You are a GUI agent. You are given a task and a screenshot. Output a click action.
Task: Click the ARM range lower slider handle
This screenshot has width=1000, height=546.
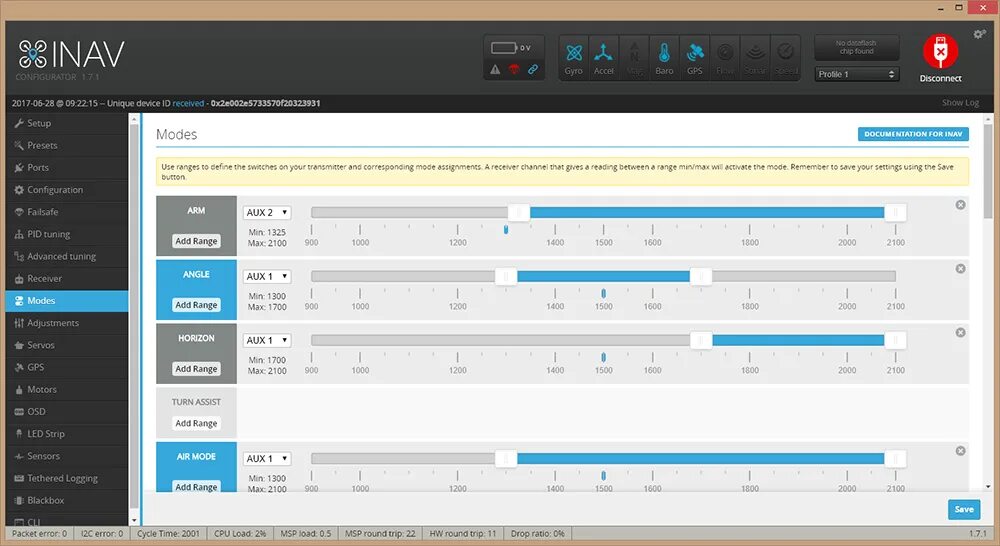(519, 212)
